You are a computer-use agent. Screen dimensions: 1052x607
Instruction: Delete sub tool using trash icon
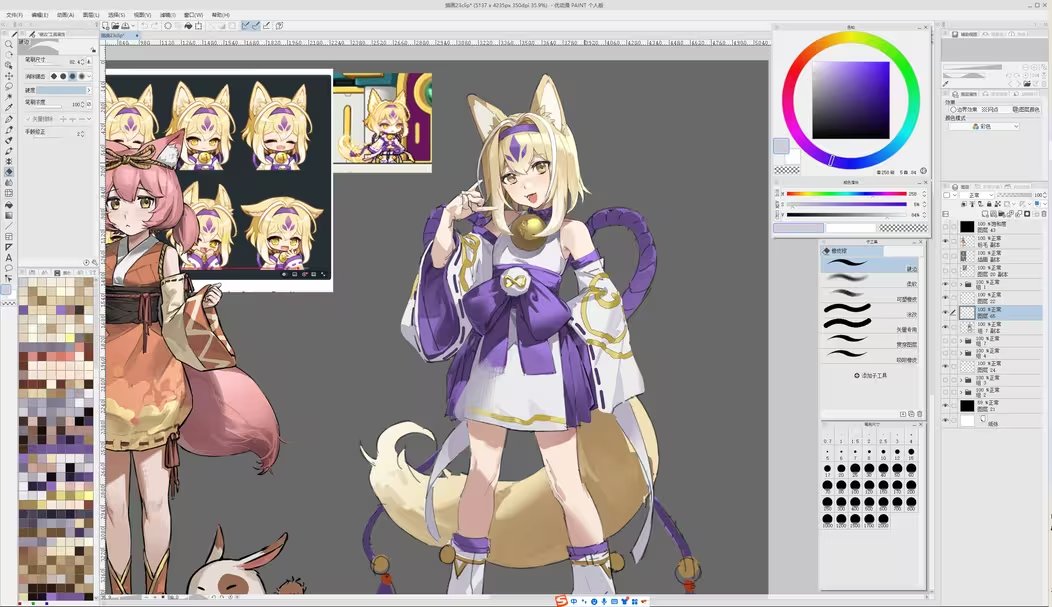click(x=919, y=414)
